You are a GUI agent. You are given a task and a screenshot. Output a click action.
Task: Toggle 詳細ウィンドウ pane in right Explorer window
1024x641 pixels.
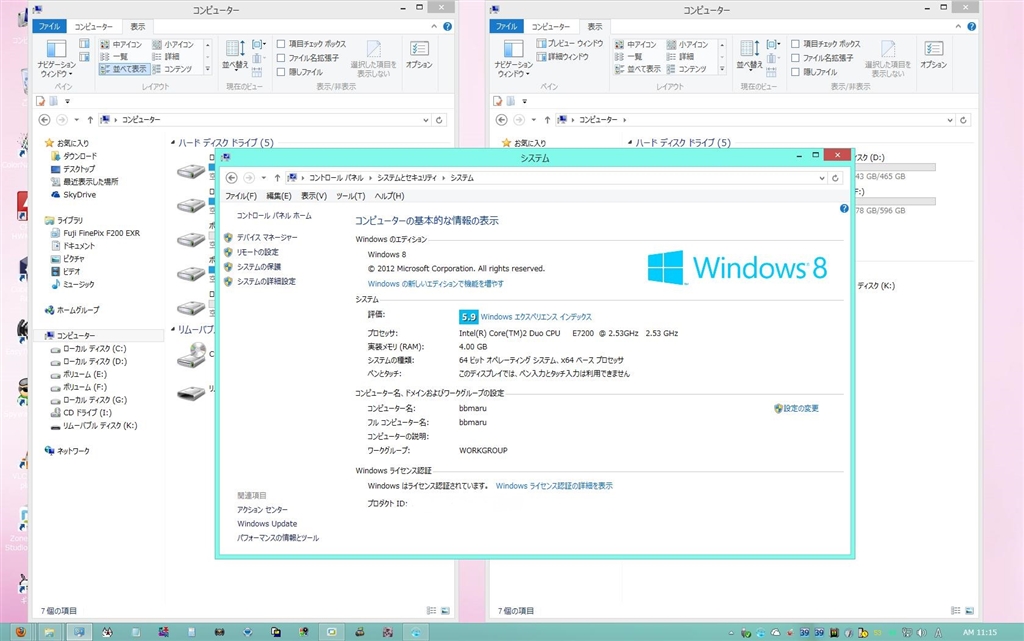[x=562, y=57]
